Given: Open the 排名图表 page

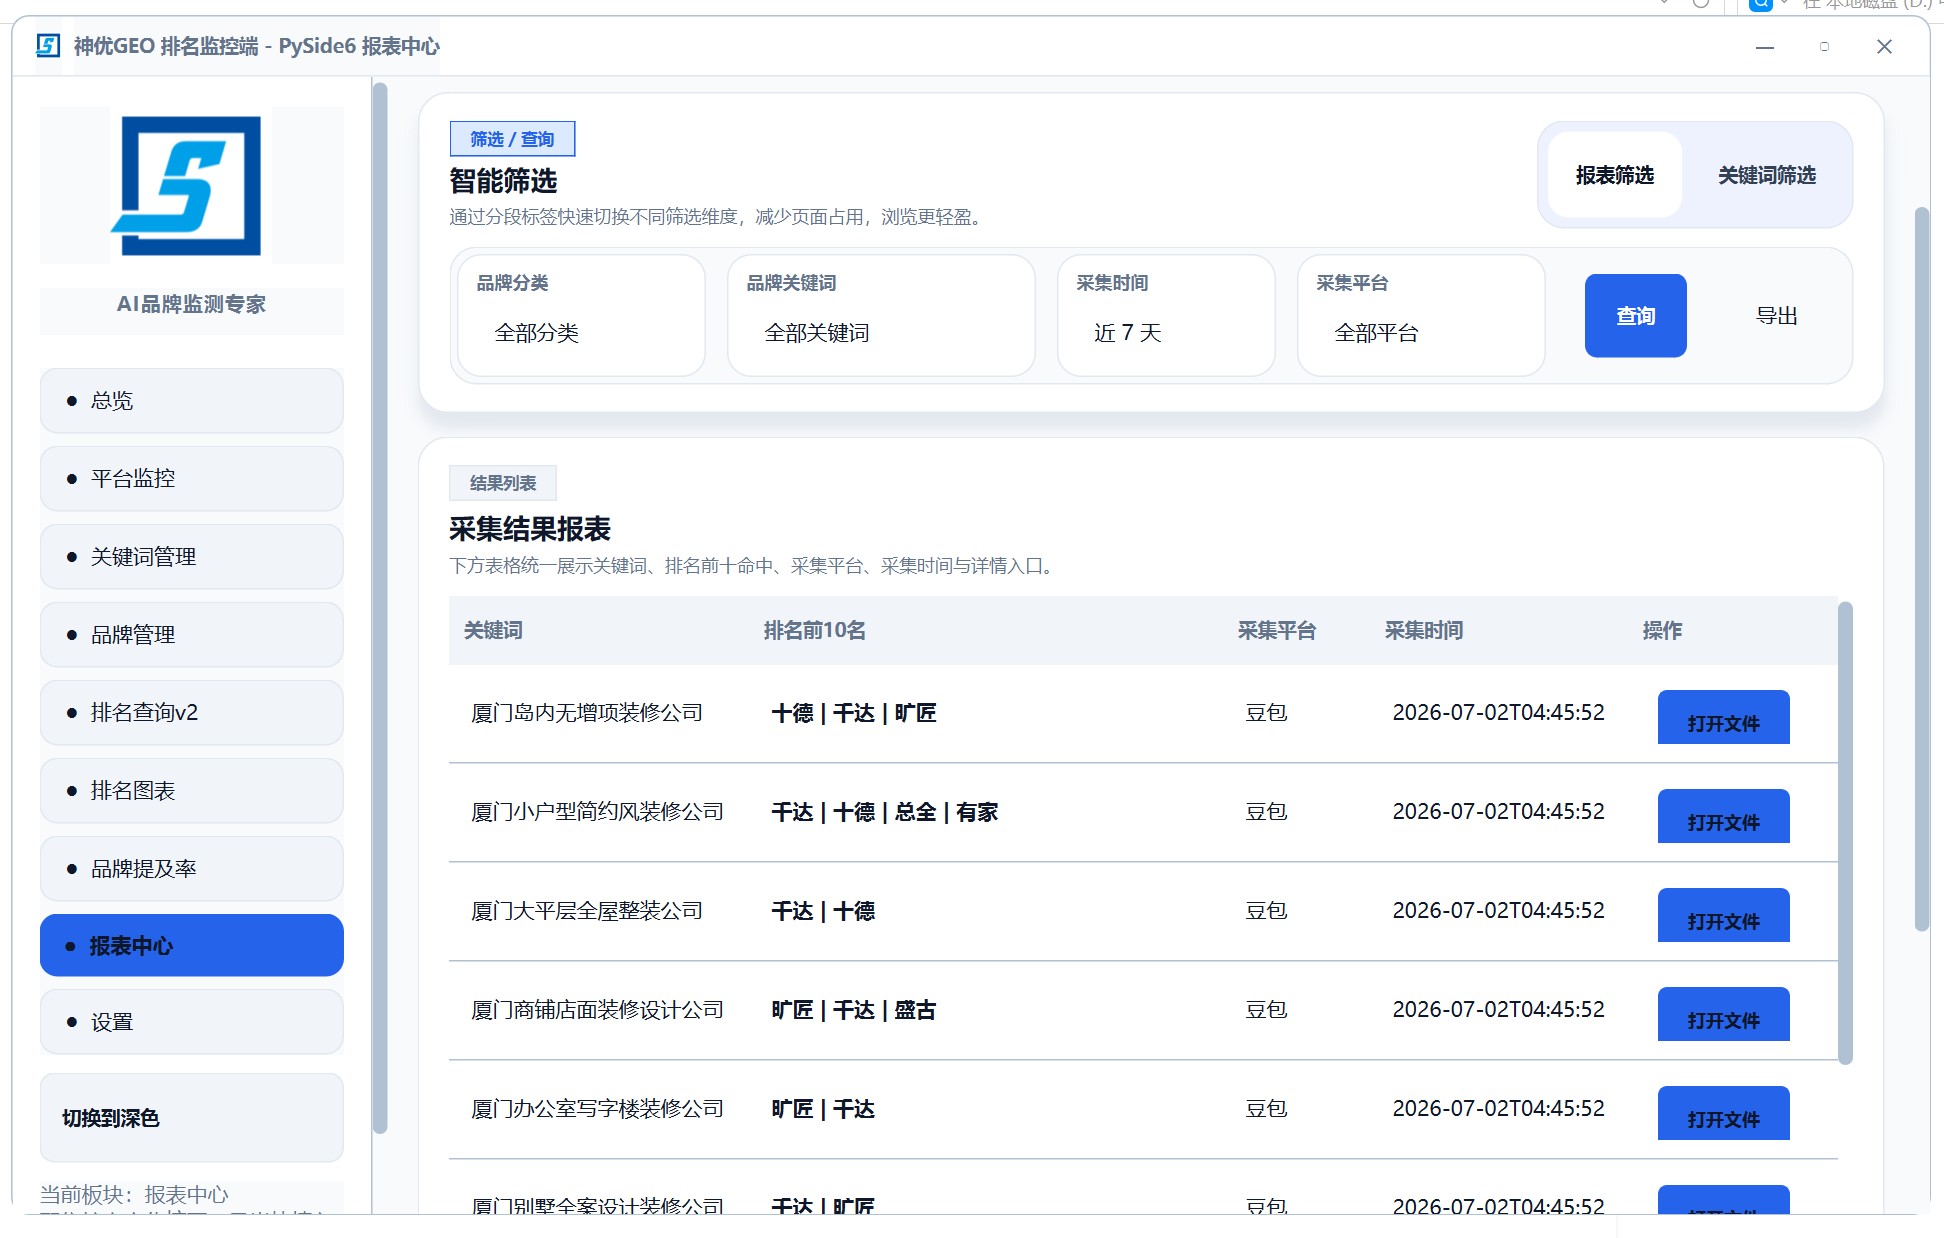Looking at the screenshot, I should pos(191,791).
